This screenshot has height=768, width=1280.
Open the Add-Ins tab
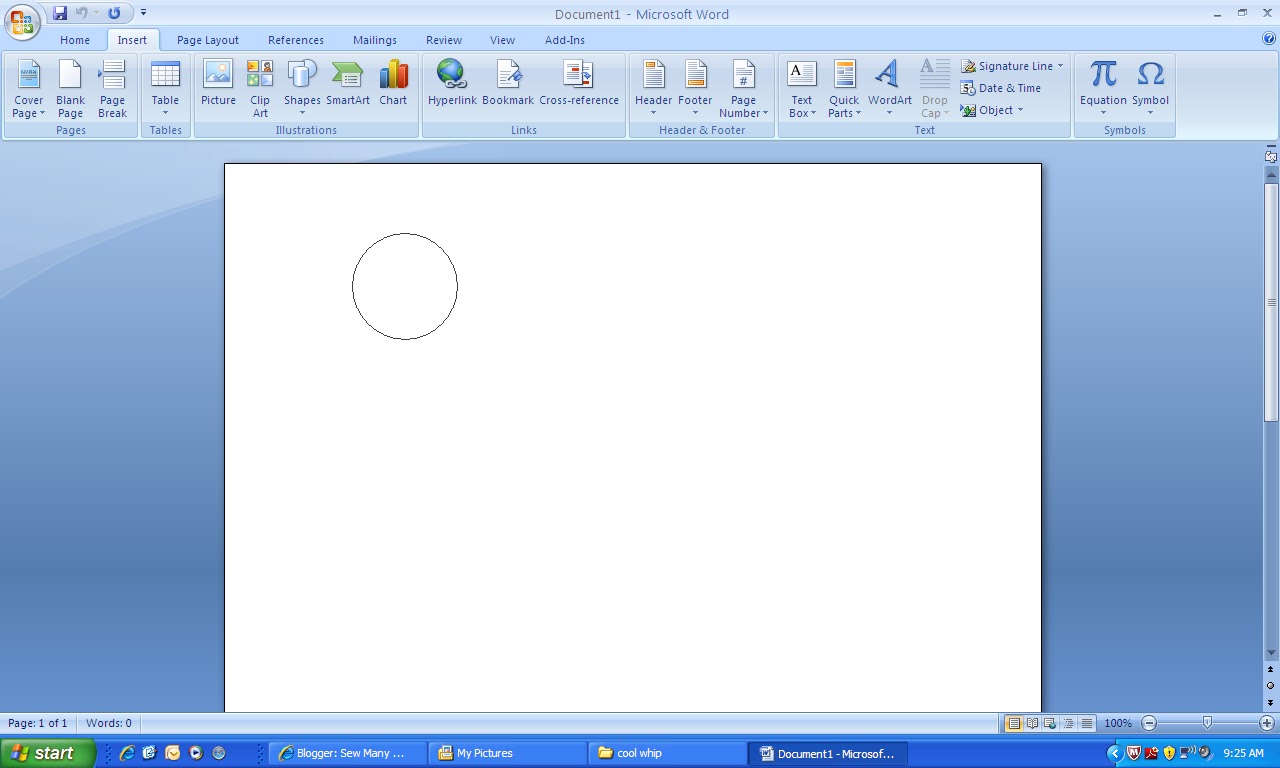pyautogui.click(x=565, y=40)
